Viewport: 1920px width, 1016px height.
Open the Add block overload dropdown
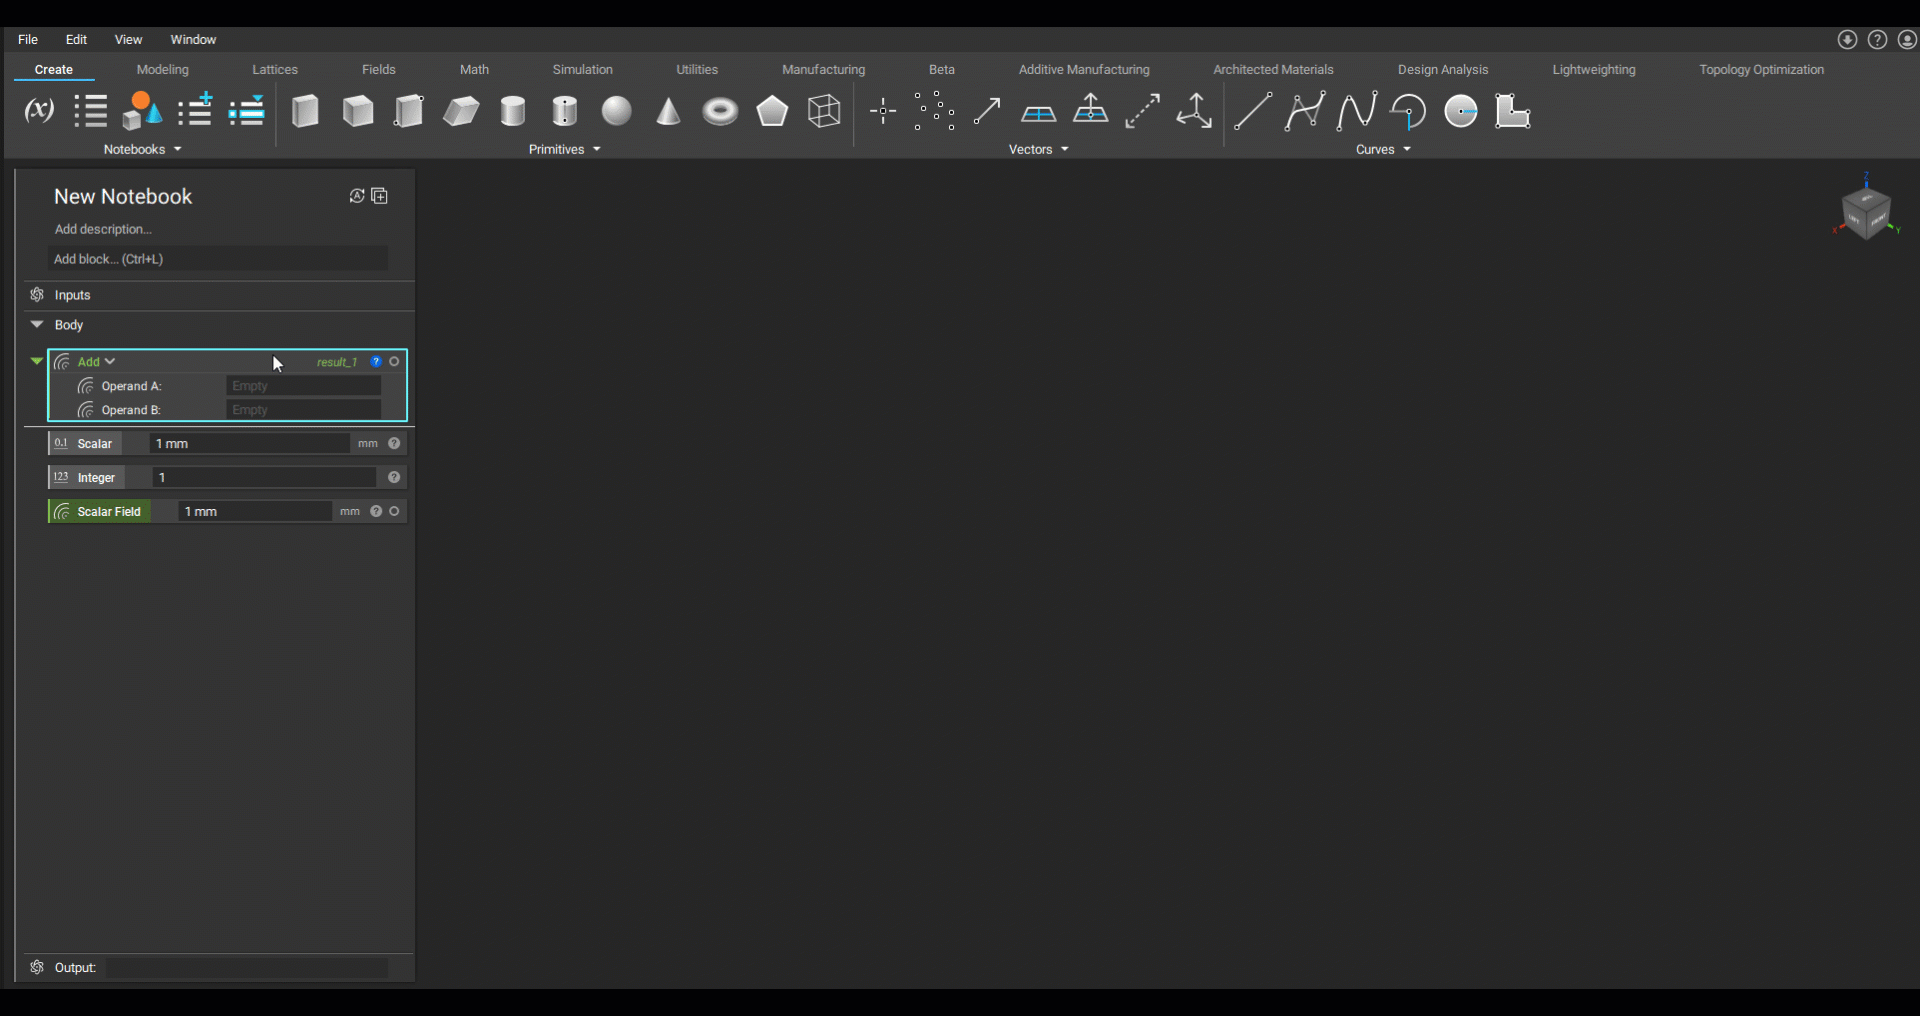coord(110,361)
